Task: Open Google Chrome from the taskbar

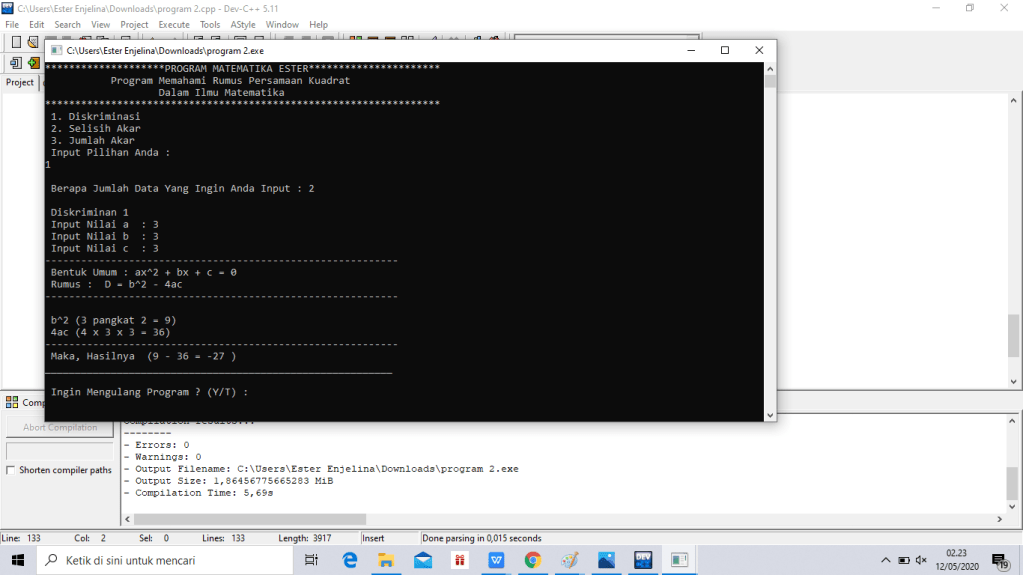Action: (533, 560)
